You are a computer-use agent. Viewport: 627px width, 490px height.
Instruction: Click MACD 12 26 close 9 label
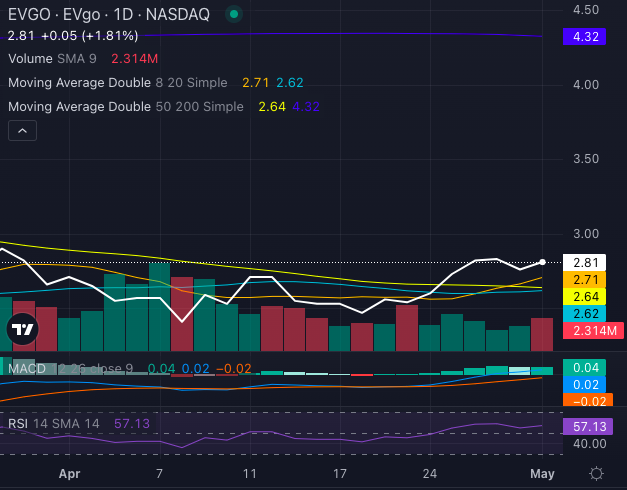(x=70, y=368)
